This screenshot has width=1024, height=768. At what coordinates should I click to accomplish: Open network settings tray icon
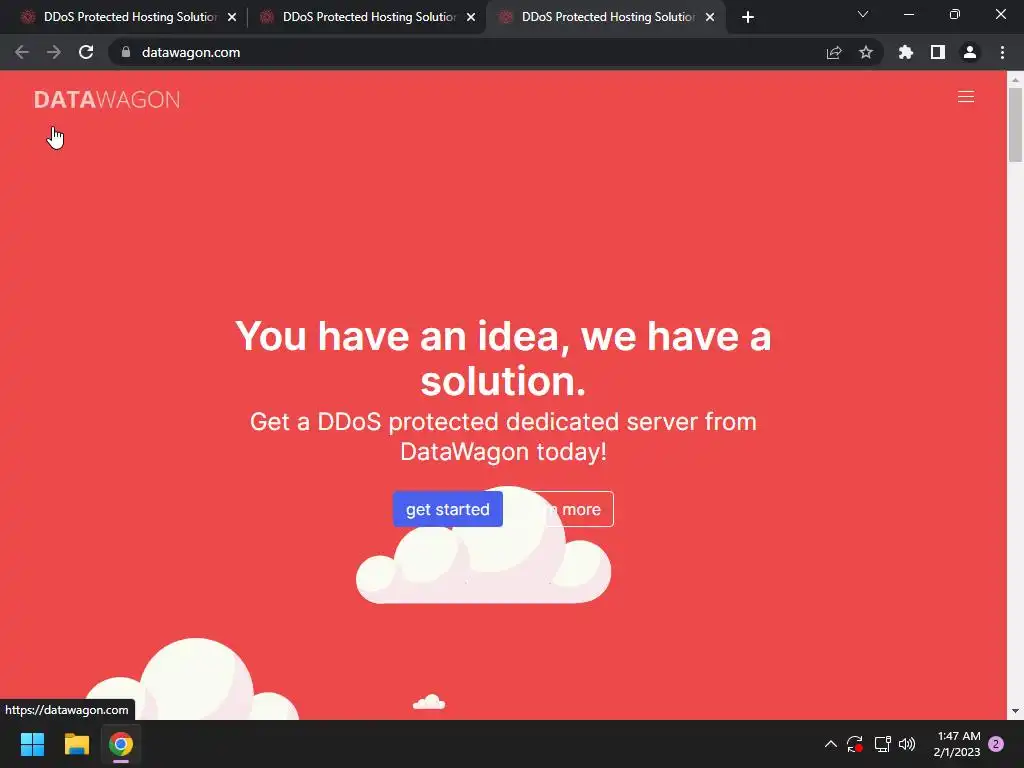click(x=882, y=744)
